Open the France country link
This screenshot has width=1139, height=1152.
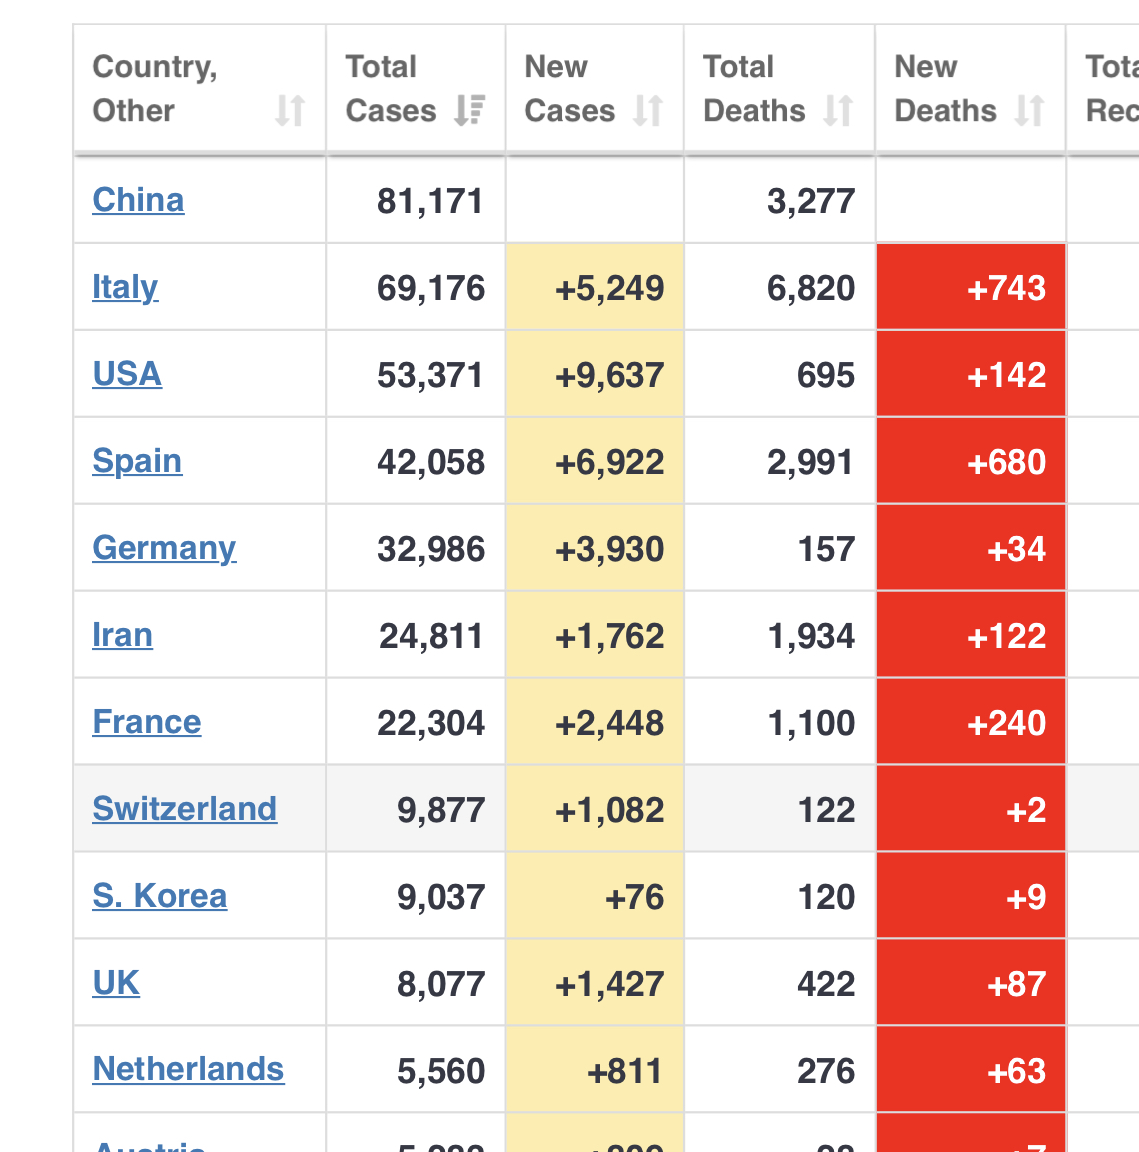point(147,722)
